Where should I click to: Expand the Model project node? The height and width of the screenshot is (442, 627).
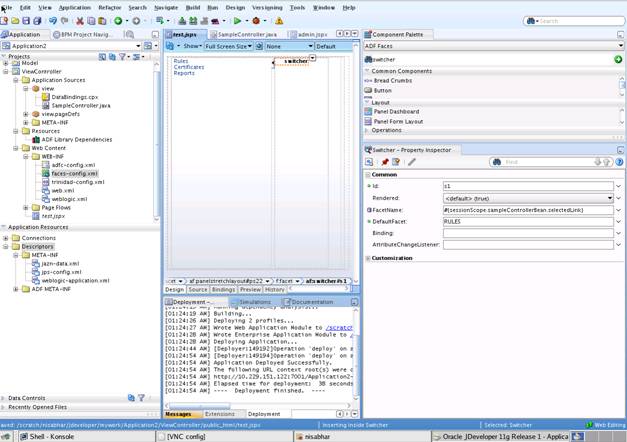[6, 63]
